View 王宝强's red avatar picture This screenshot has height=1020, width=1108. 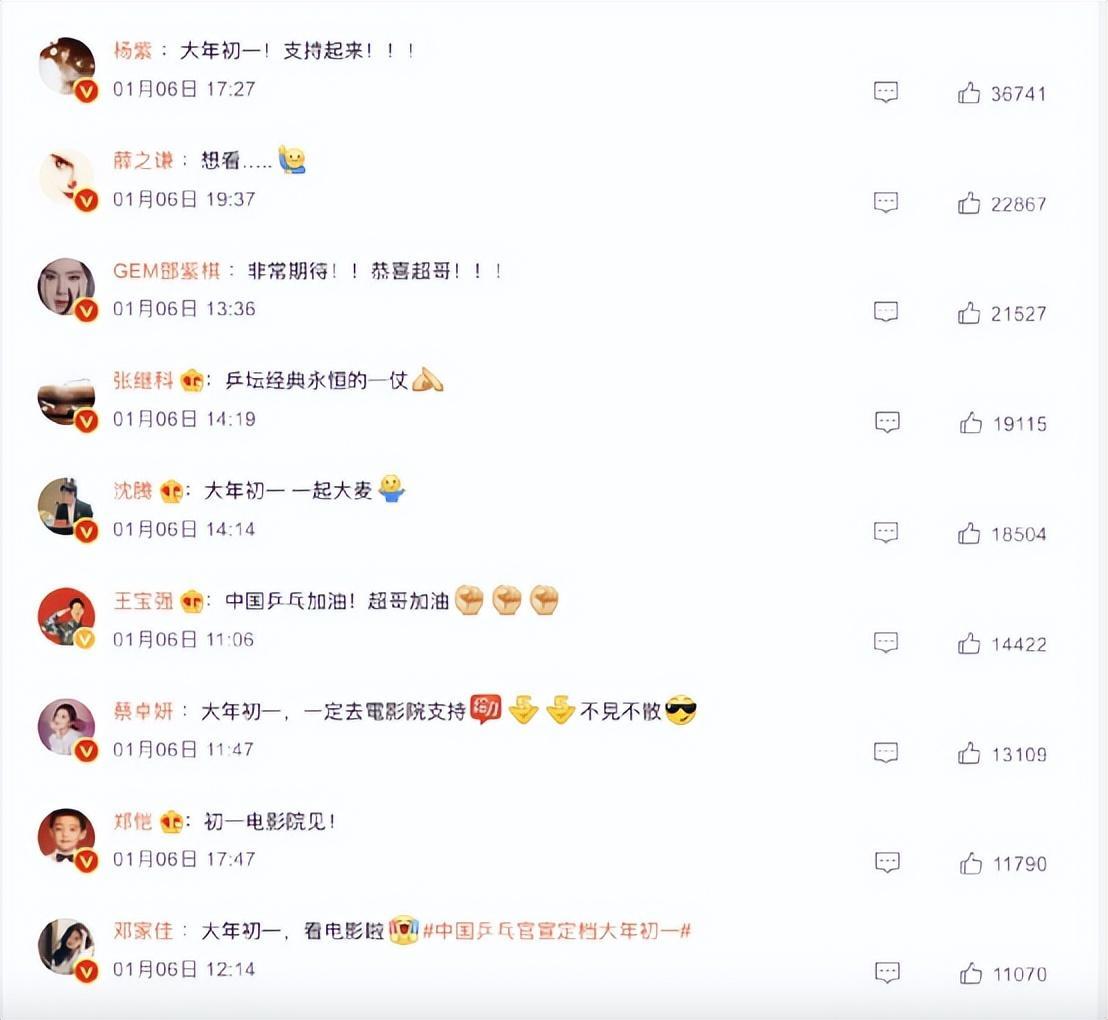(x=66, y=616)
